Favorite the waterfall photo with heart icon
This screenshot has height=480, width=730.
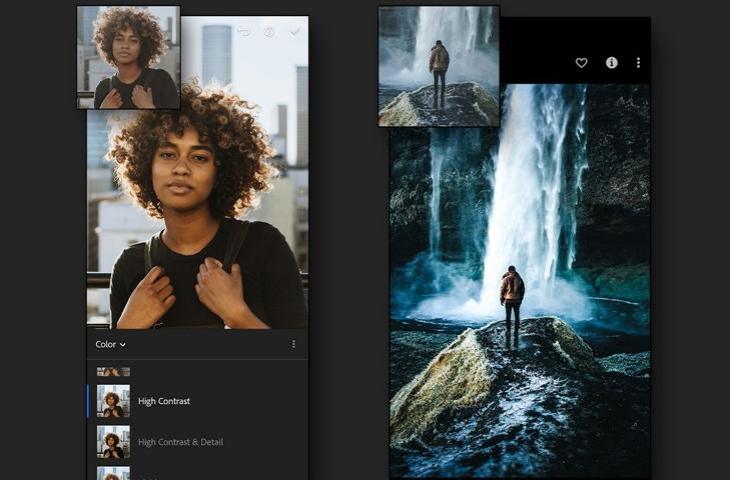coord(581,63)
